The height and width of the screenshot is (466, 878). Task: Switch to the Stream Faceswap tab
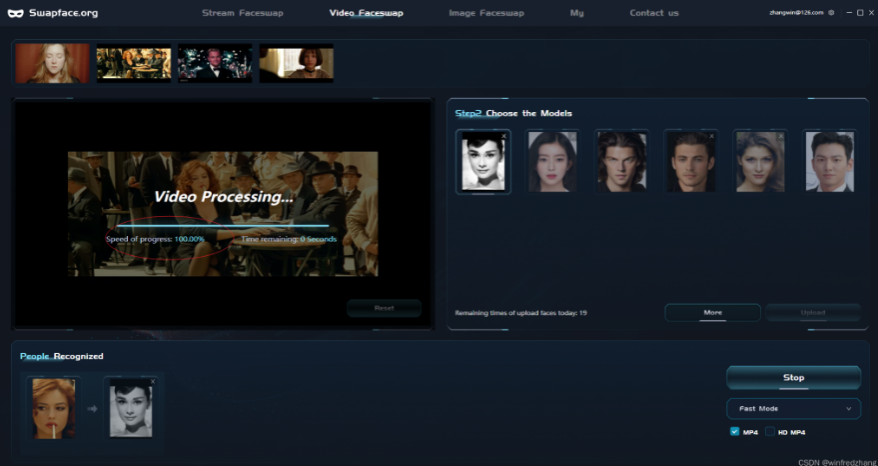241,13
